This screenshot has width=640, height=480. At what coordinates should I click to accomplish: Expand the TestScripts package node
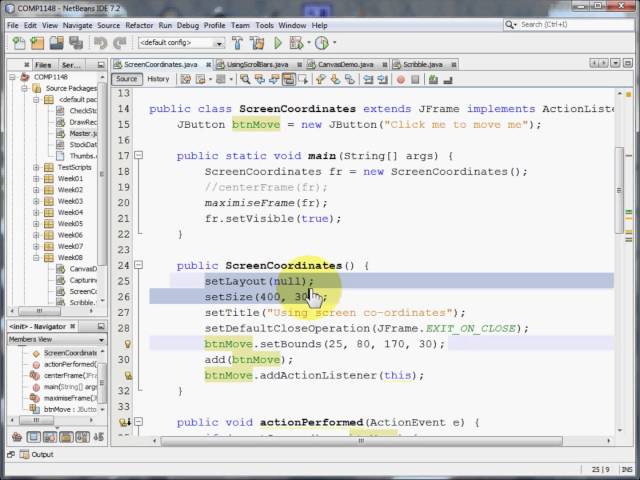(36, 167)
